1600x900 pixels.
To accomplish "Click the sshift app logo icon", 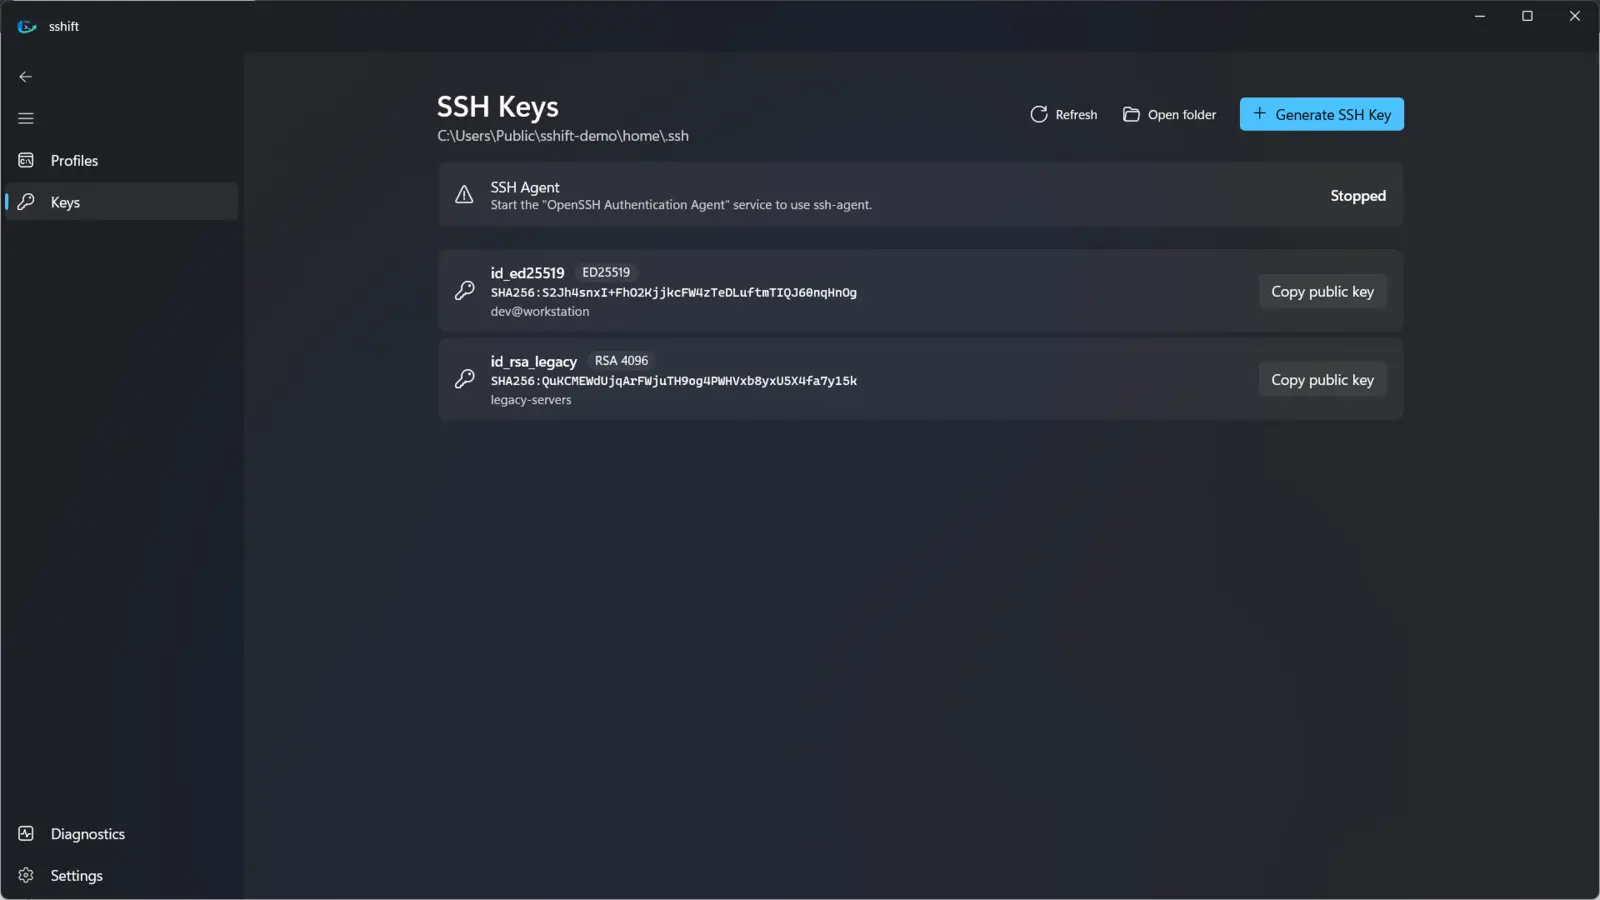I will pyautogui.click(x=27, y=26).
